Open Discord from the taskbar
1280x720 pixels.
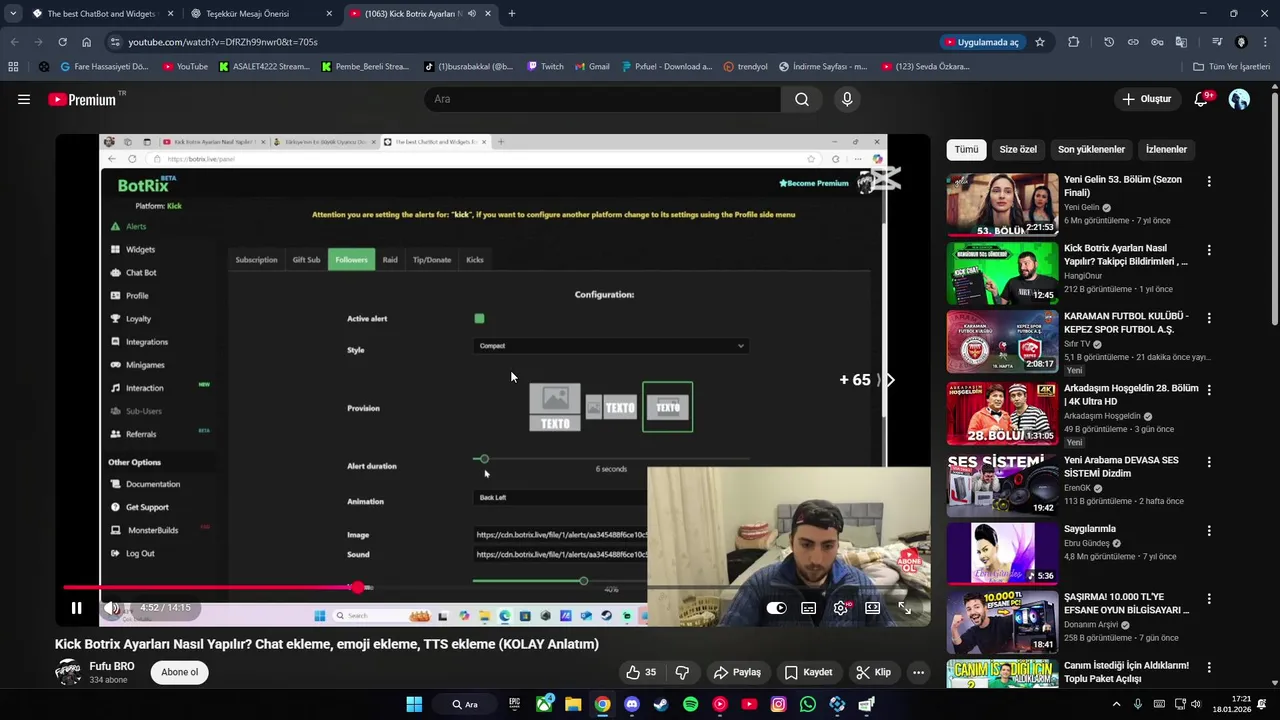point(631,704)
